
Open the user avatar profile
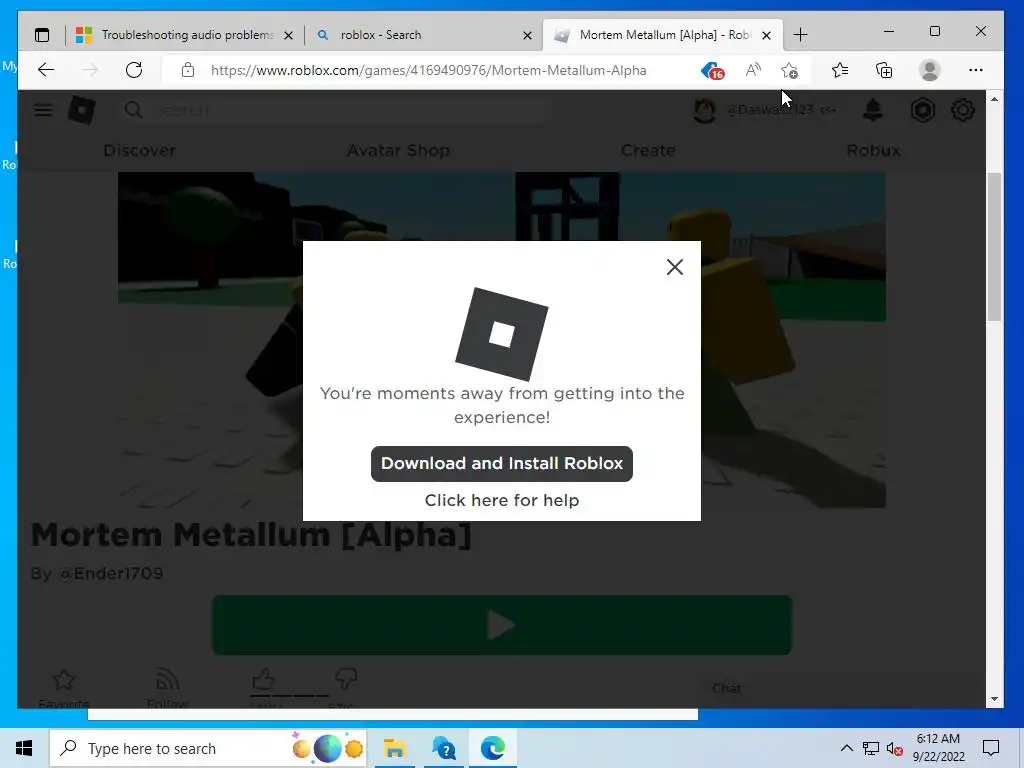tap(704, 110)
